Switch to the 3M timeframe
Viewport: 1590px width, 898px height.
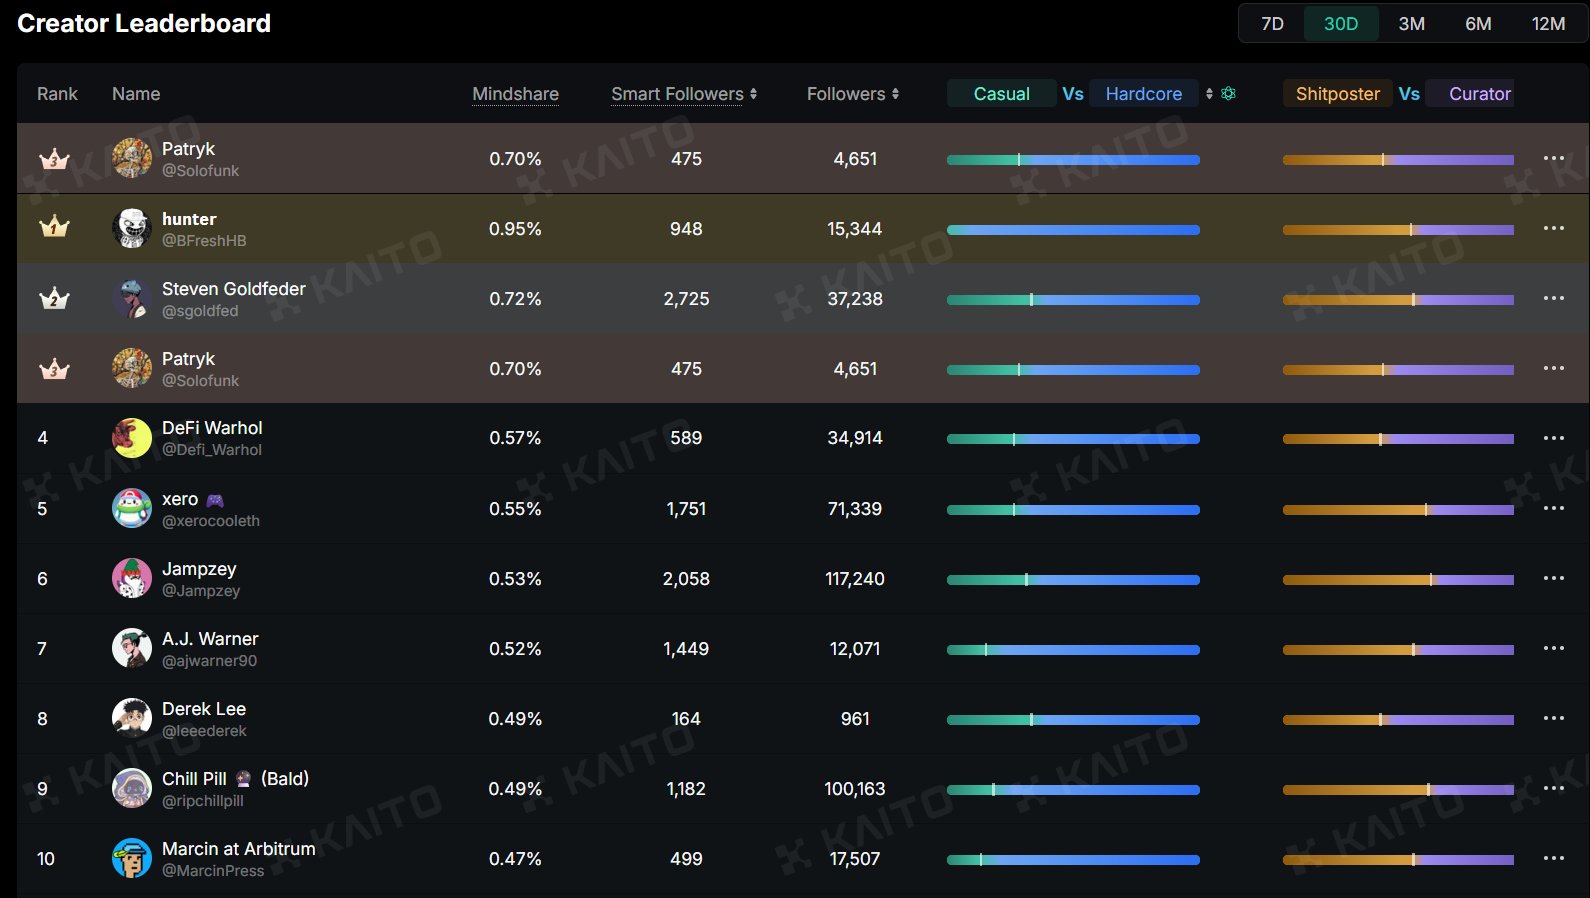(1411, 24)
